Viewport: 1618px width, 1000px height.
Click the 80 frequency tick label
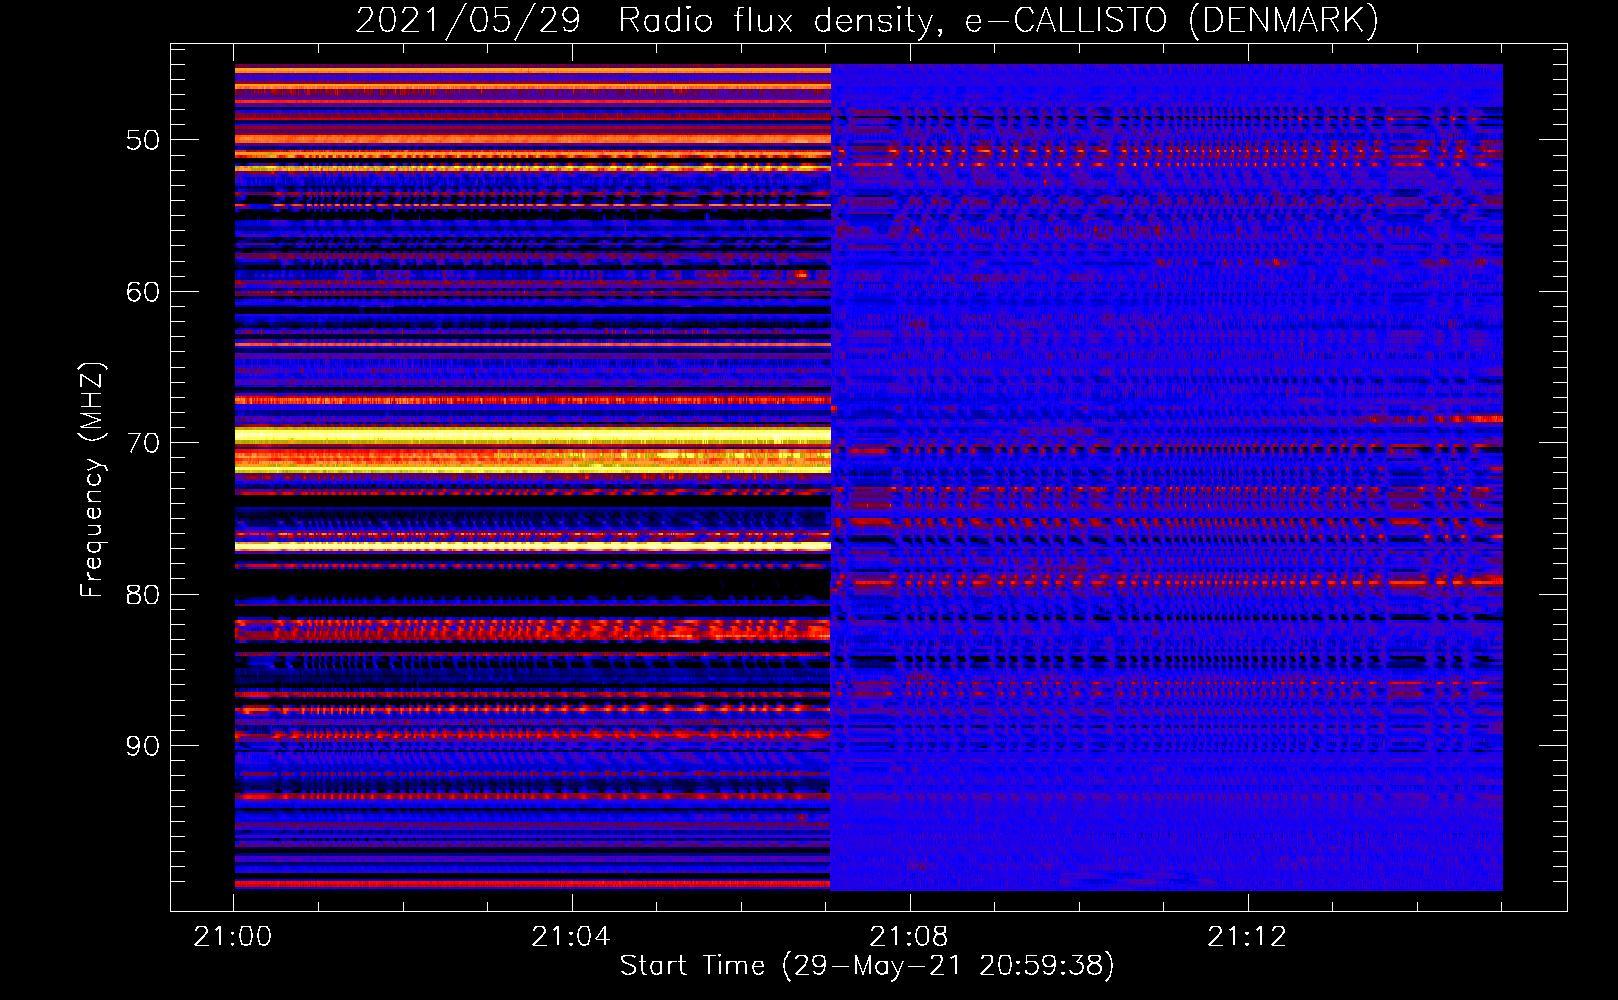[x=143, y=595]
